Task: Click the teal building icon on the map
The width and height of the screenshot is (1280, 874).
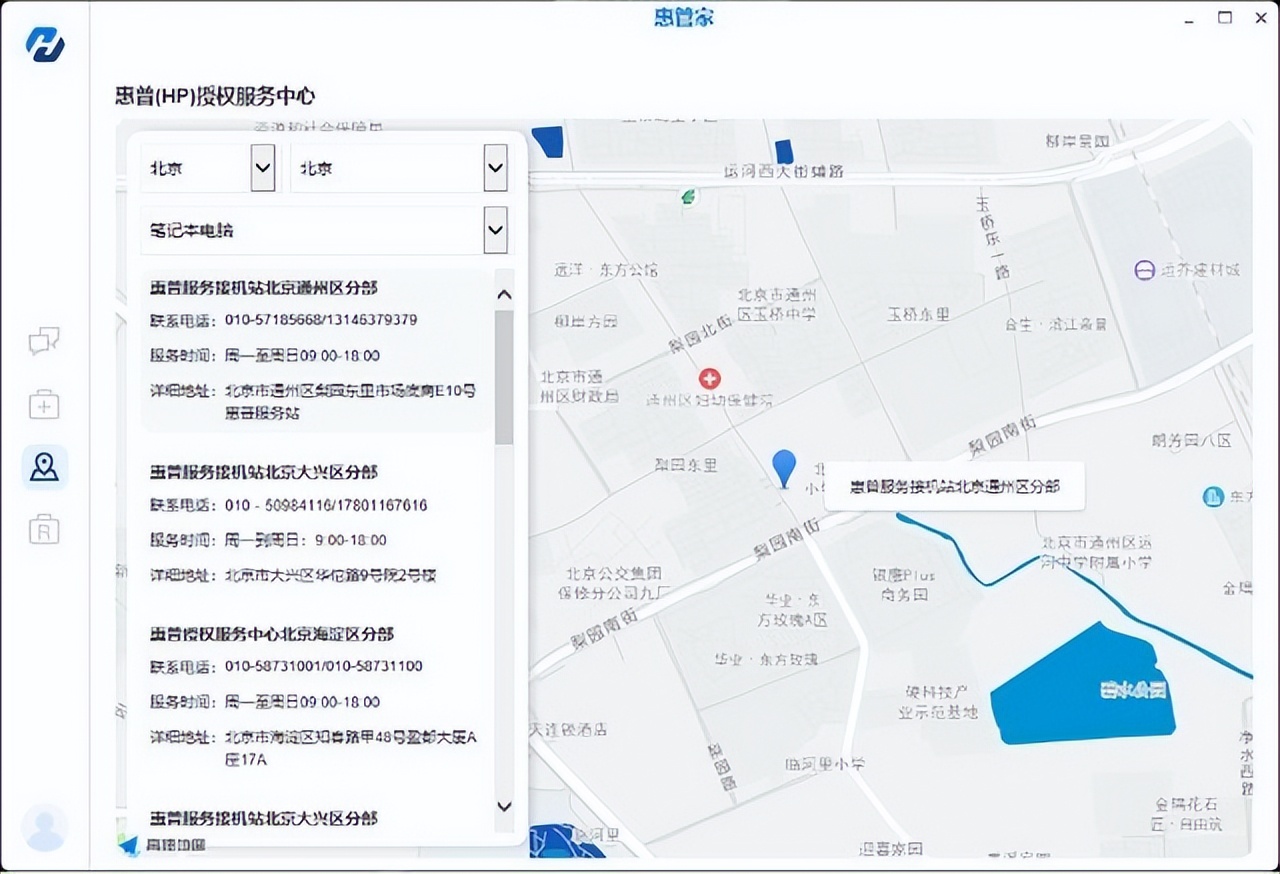Action: [x=1213, y=496]
